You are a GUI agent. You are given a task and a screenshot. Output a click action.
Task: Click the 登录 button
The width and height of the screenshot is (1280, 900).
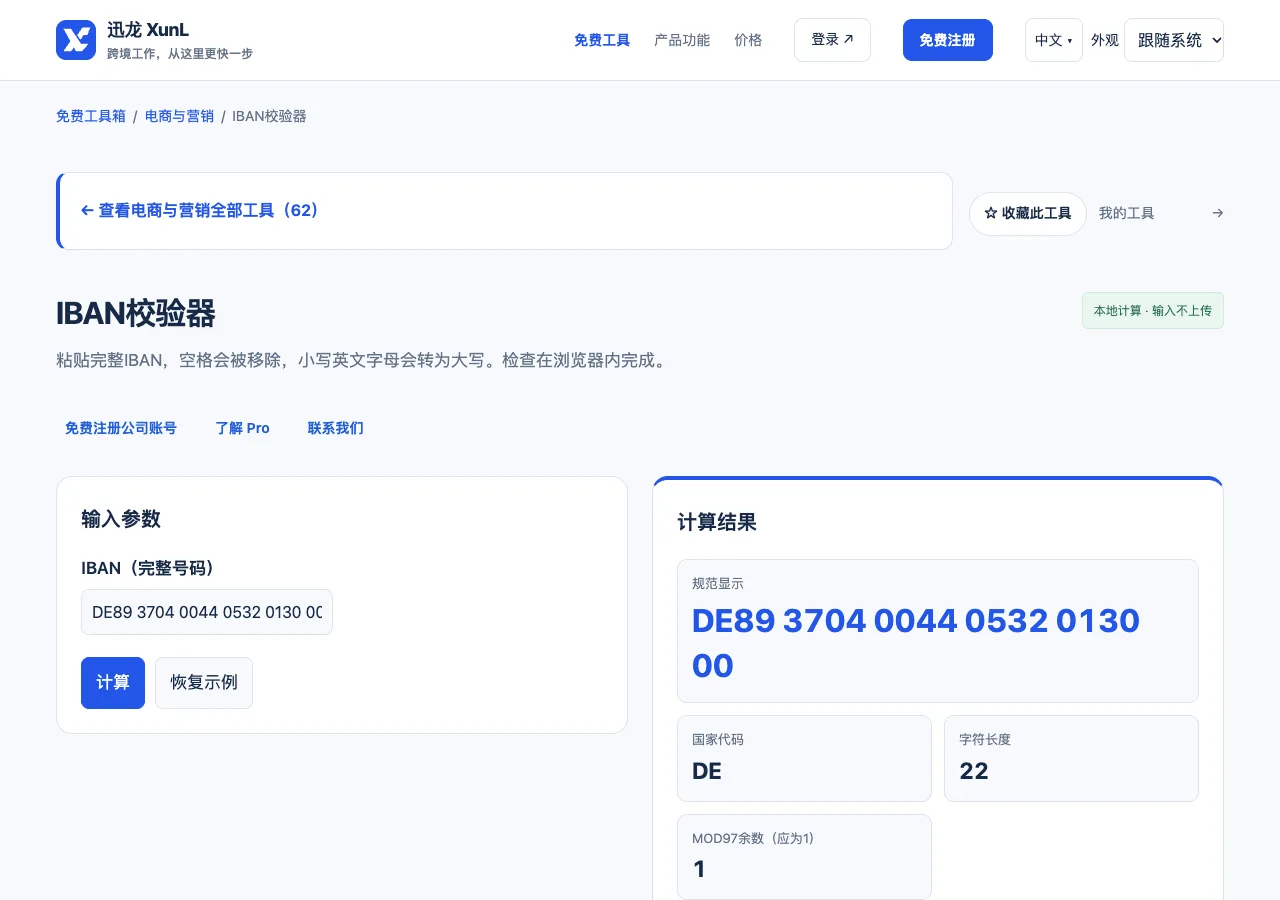click(x=832, y=40)
